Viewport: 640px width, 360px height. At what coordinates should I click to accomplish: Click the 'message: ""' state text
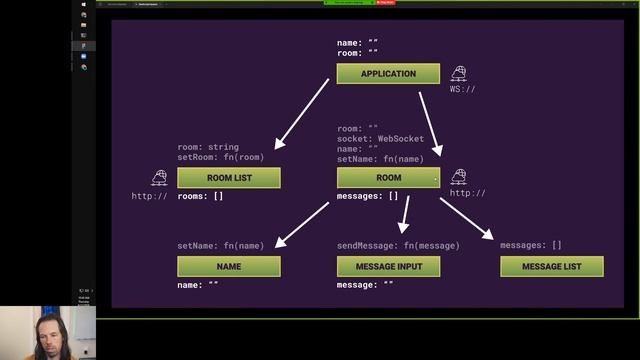click(x=365, y=285)
